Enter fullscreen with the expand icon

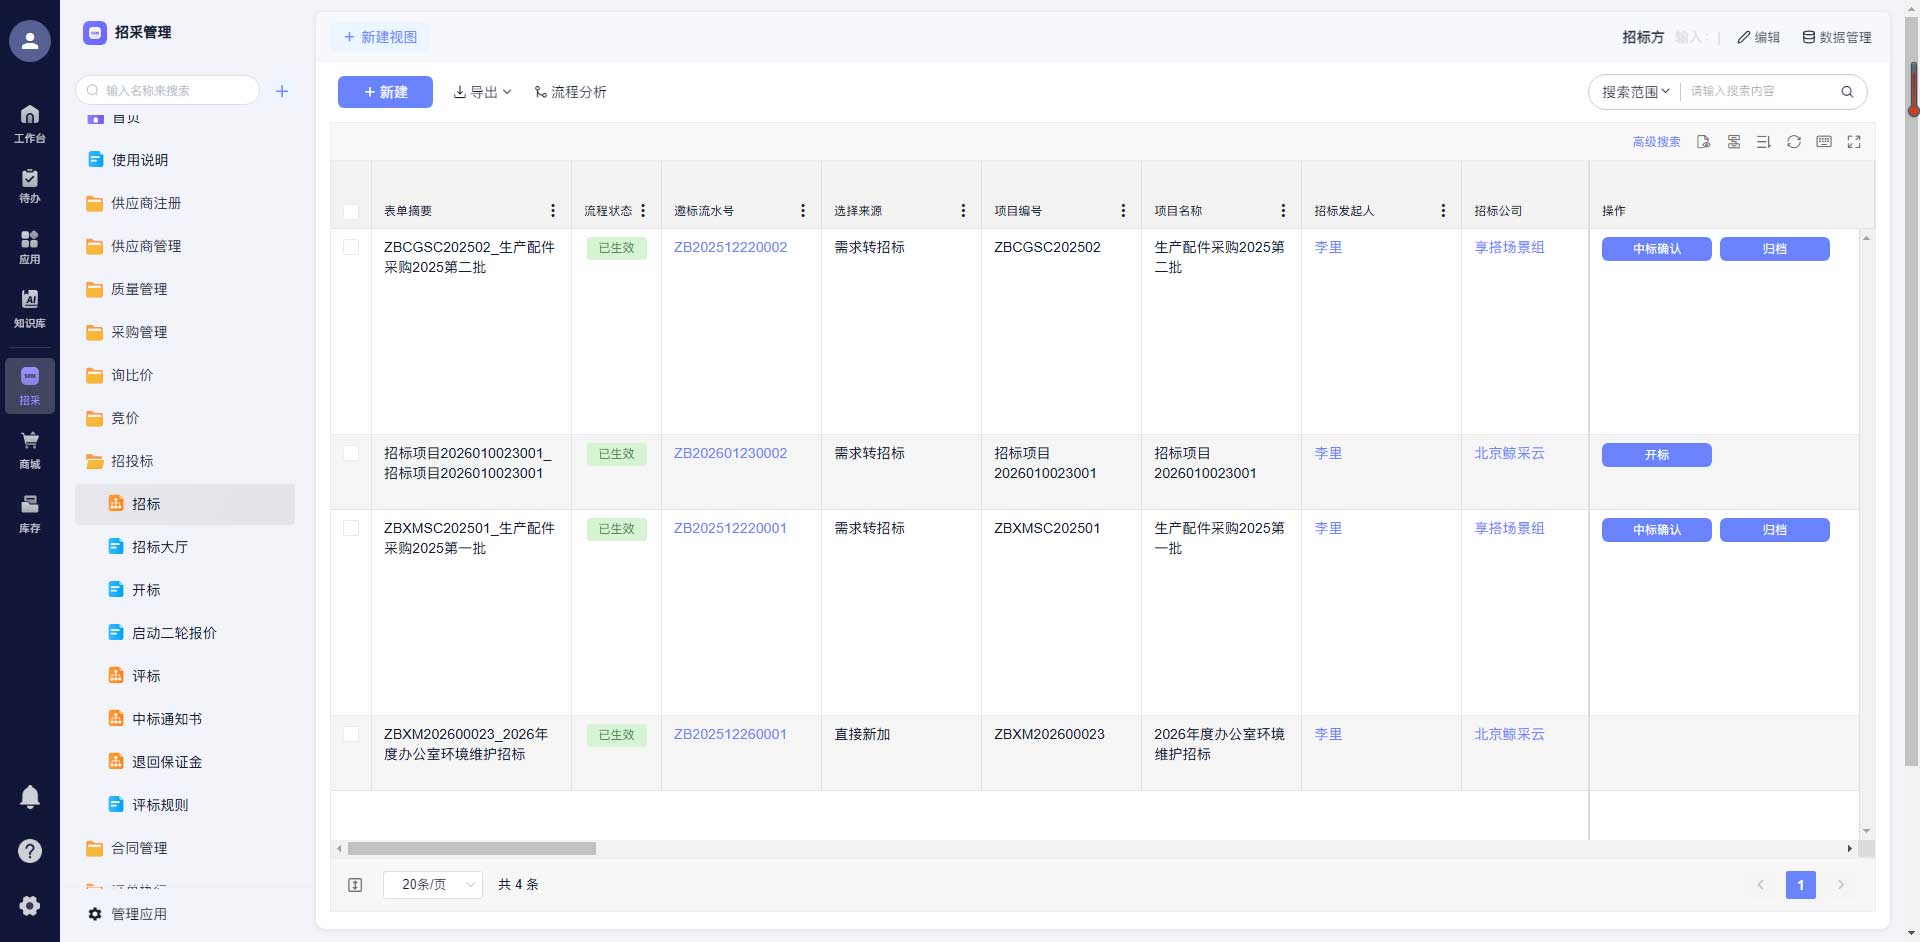[1854, 142]
